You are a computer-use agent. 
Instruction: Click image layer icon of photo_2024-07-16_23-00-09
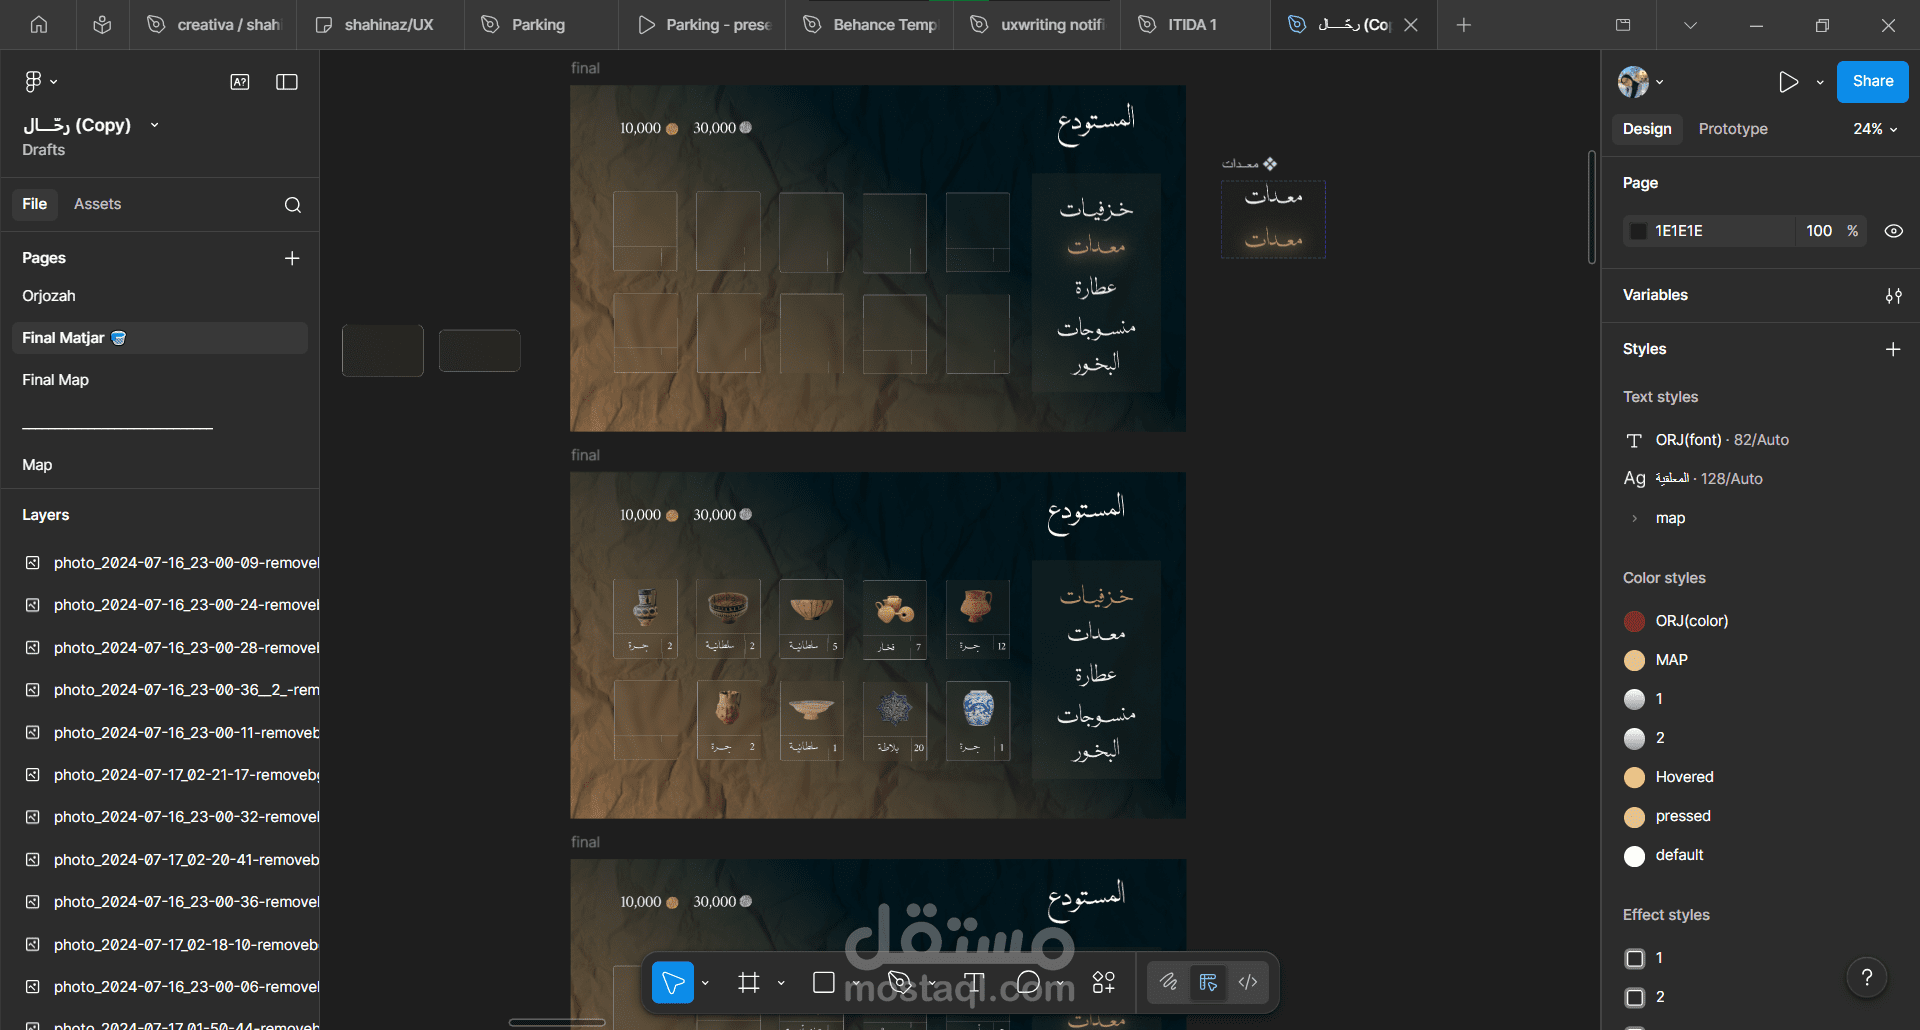(33, 563)
